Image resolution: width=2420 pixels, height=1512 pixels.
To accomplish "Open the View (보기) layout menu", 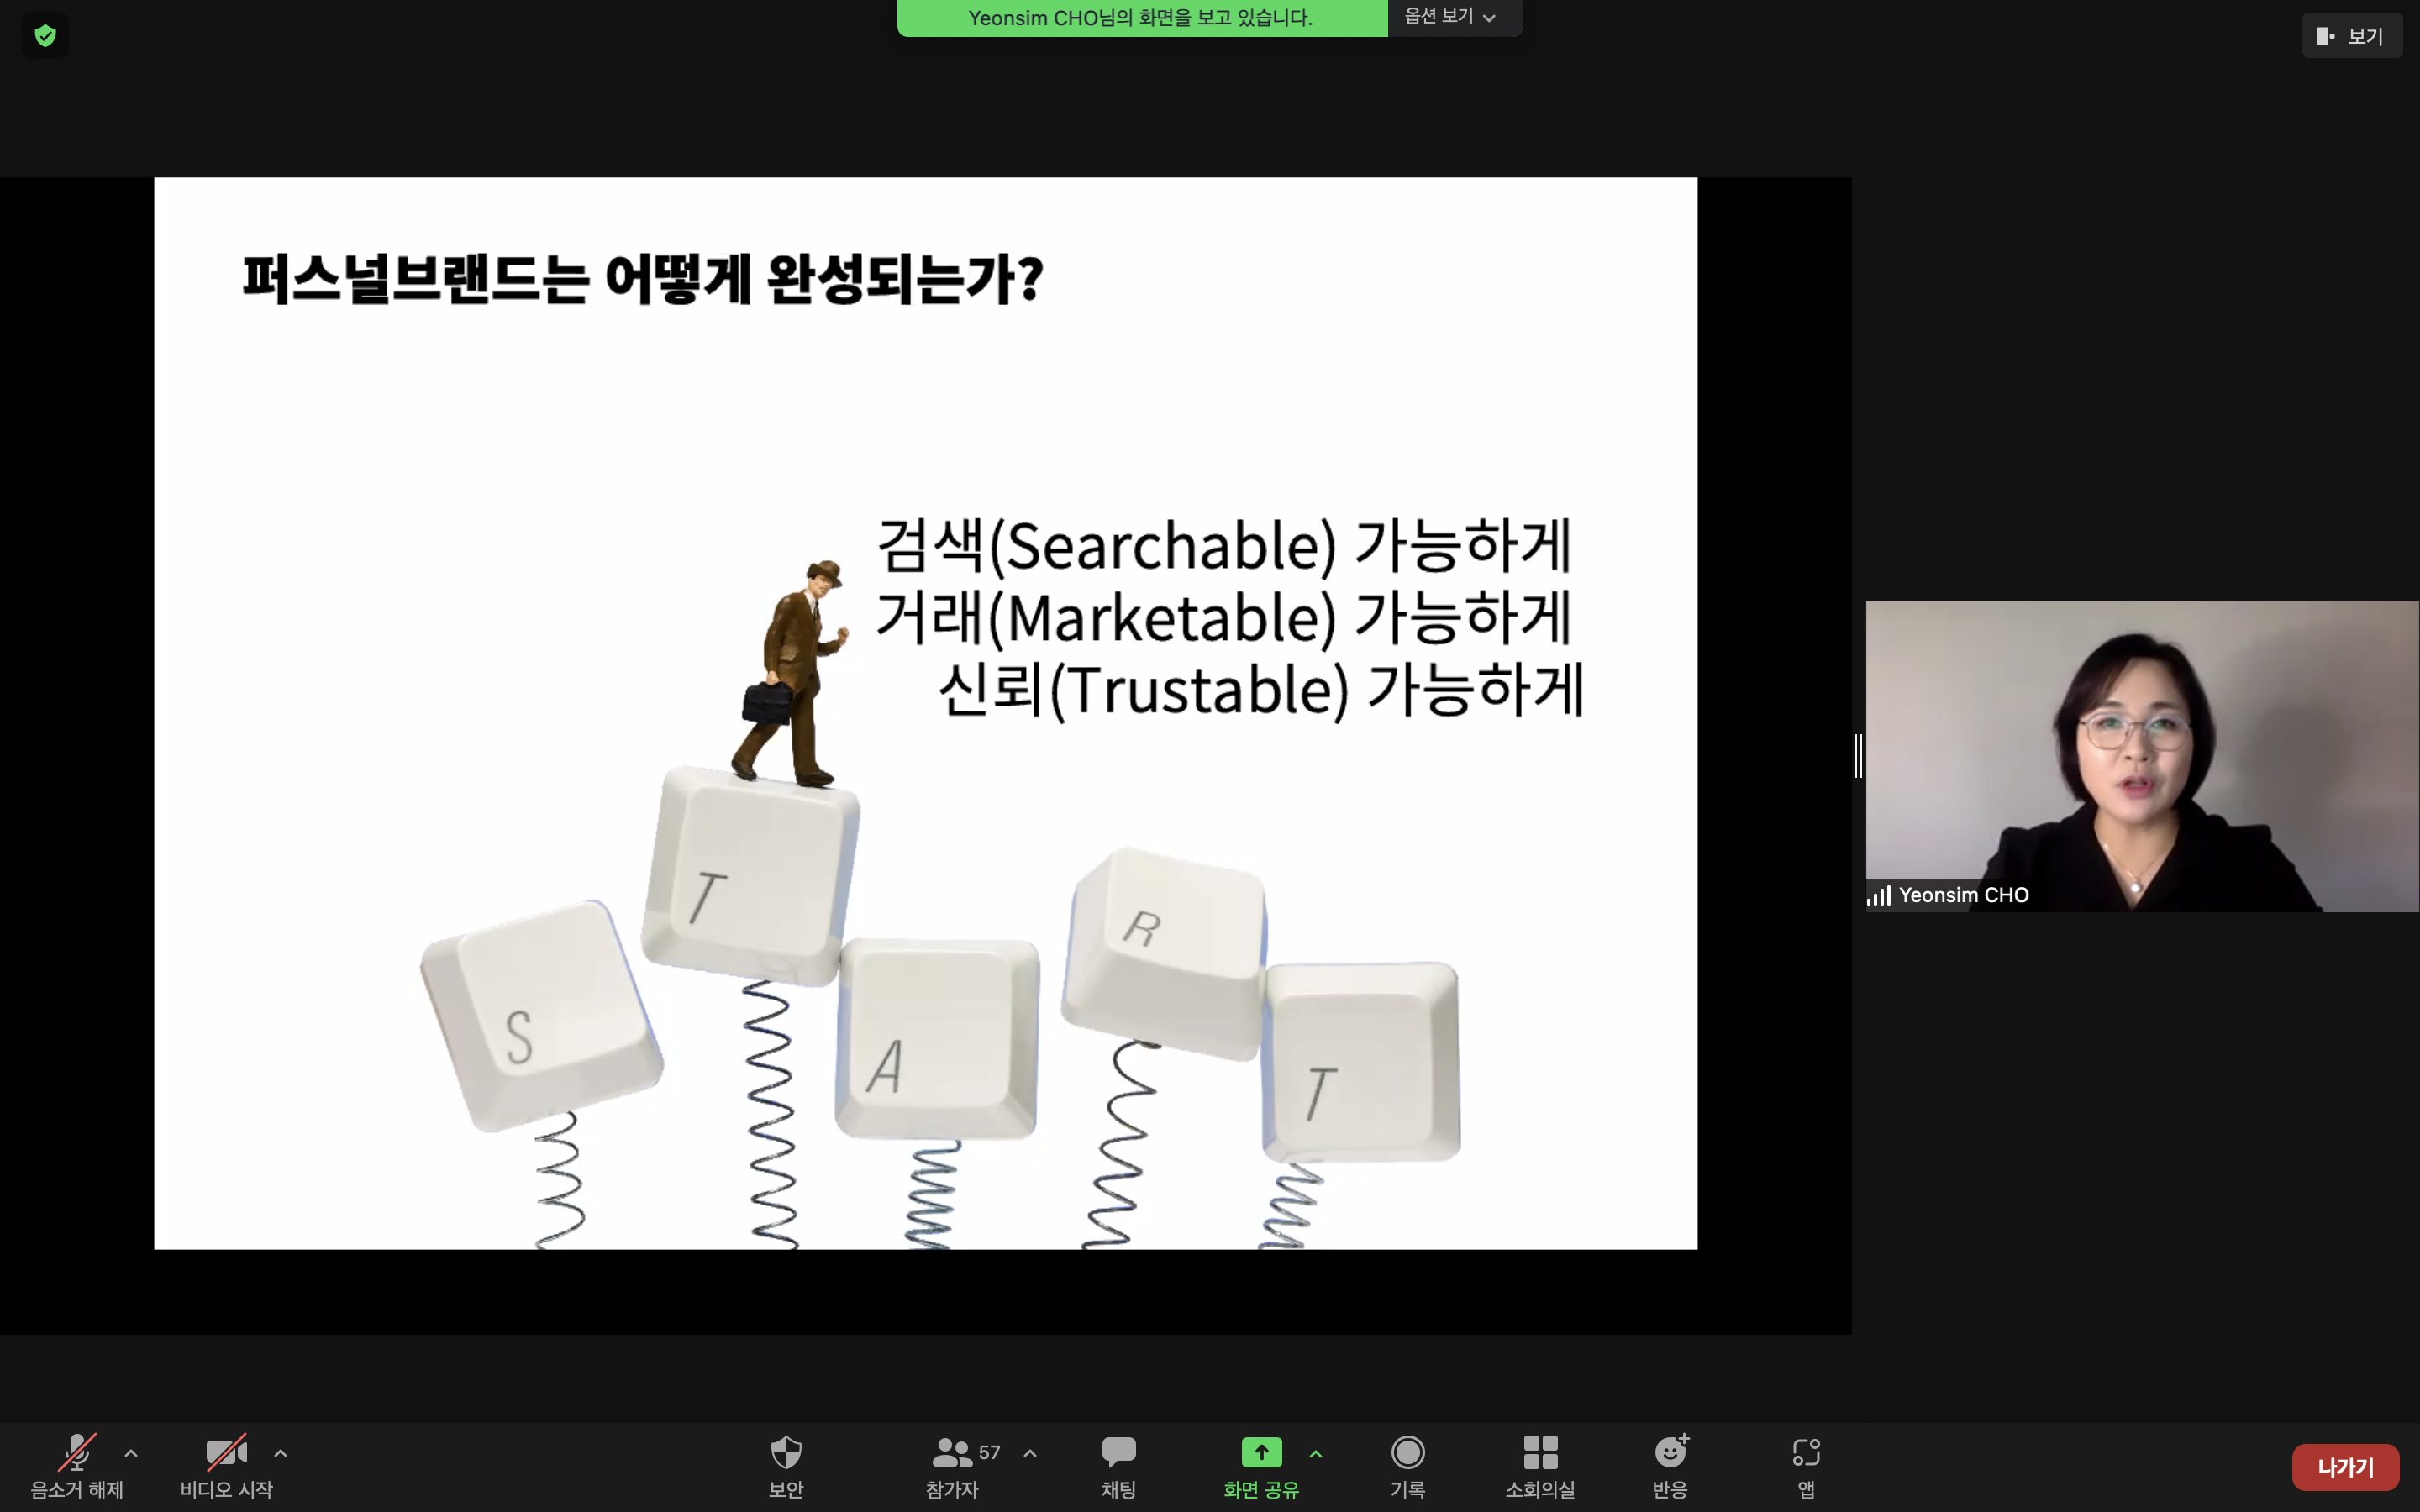I will click(x=2351, y=36).
